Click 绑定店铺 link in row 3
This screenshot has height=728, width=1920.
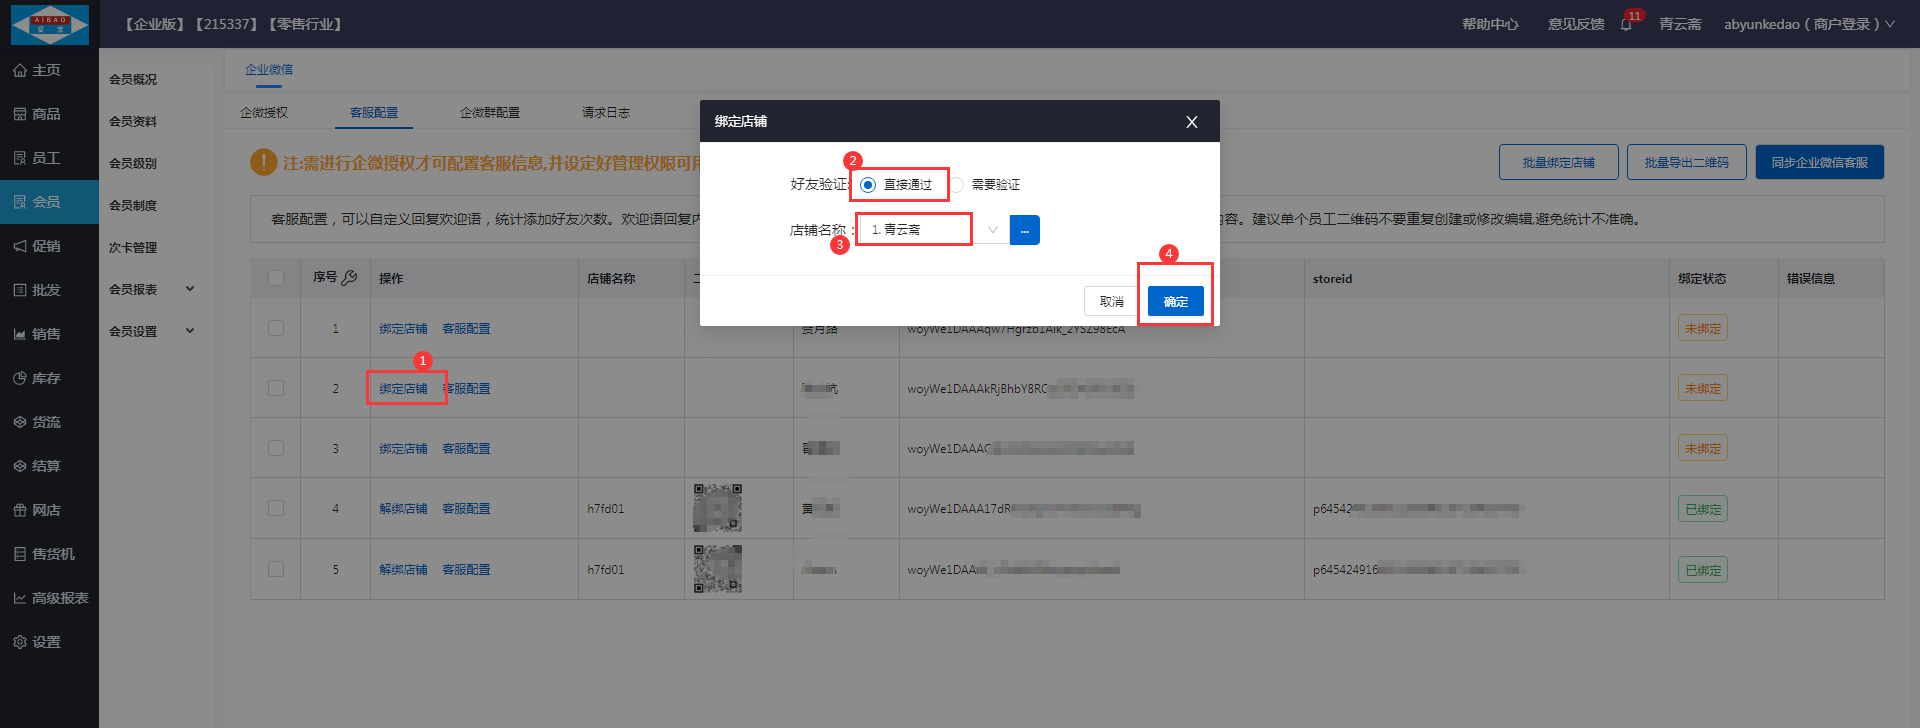click(x=403, y=448)
